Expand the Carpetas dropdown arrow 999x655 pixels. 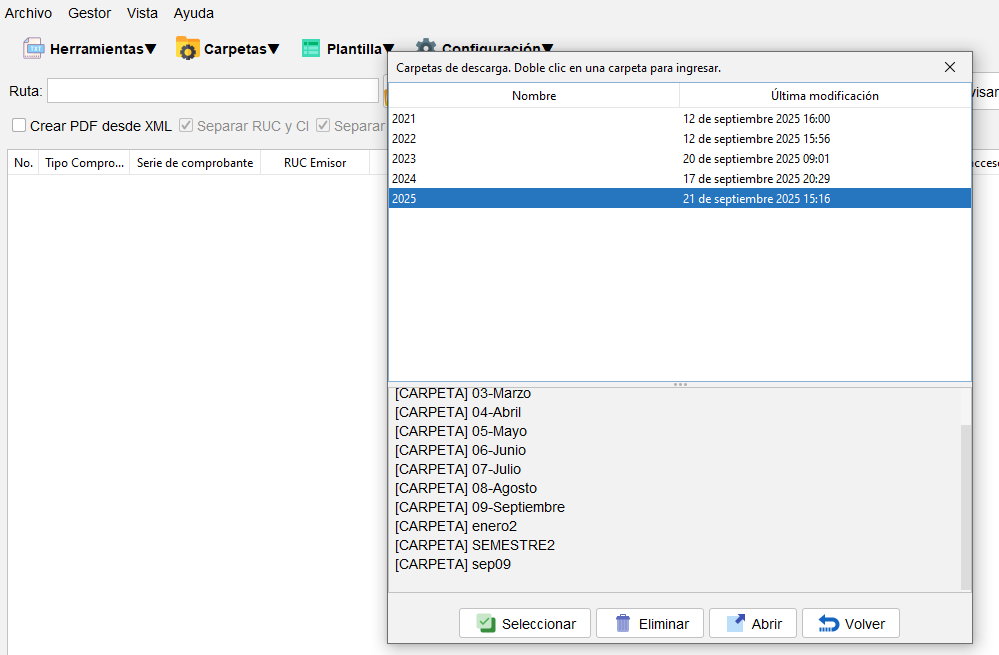[x=273, y=49]
